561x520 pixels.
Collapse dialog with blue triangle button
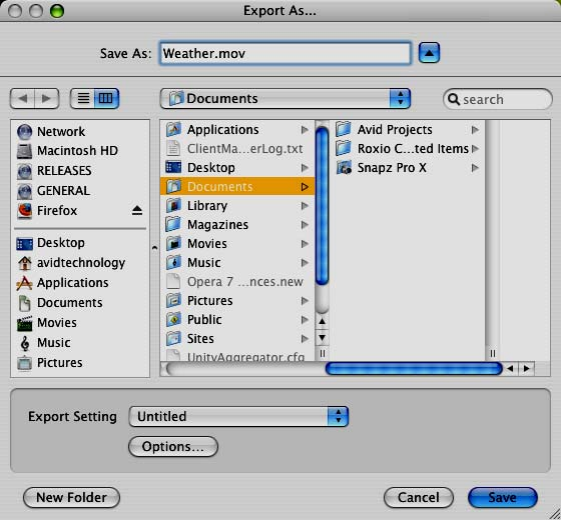tap(429, 53)
